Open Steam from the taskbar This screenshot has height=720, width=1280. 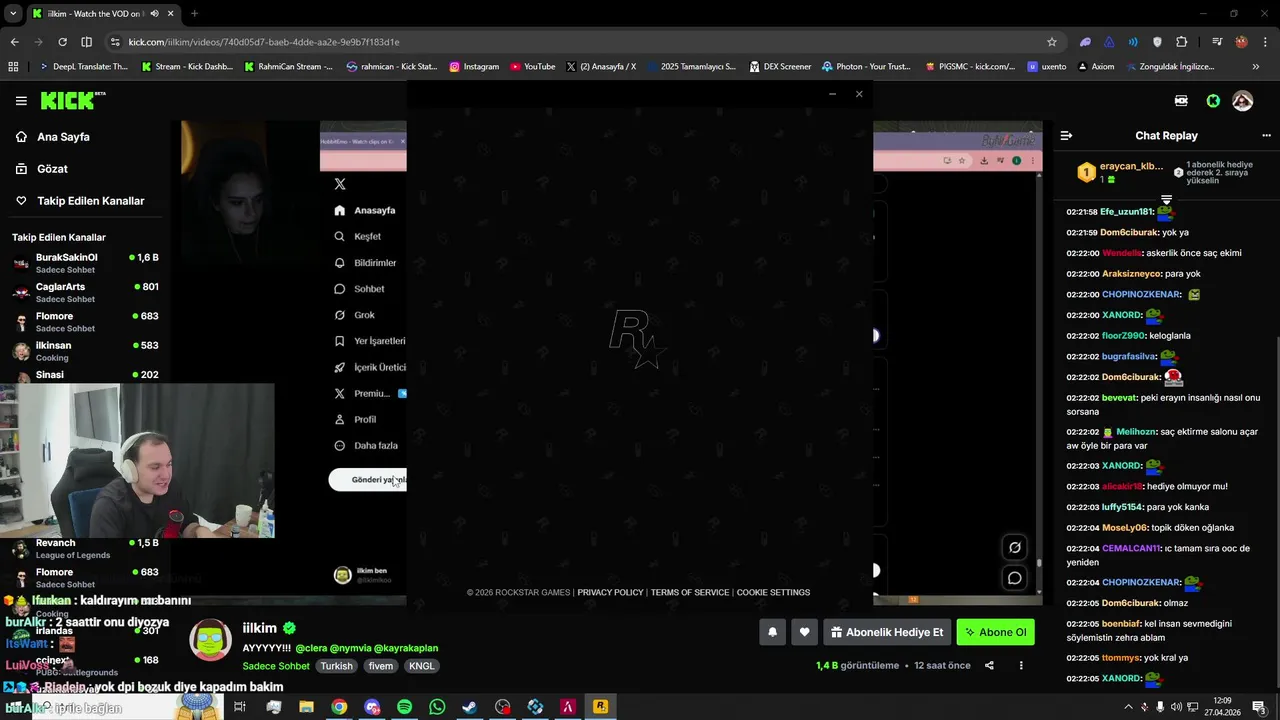point(469,707)
